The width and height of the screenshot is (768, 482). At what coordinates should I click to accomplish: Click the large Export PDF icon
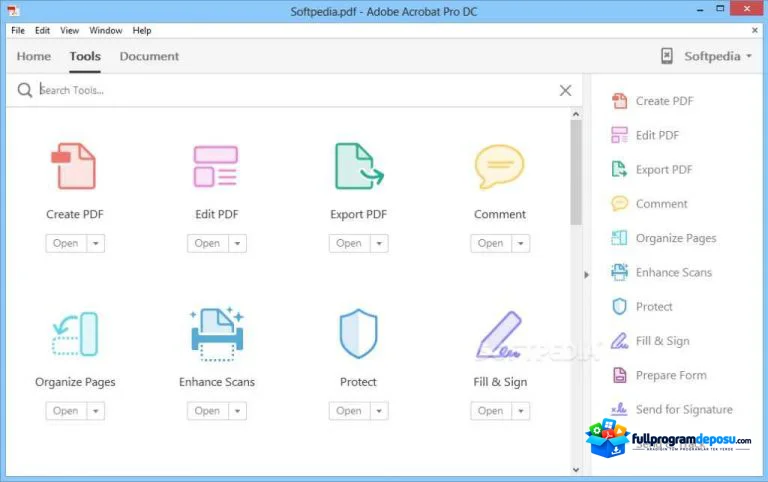tap(359, 166)
